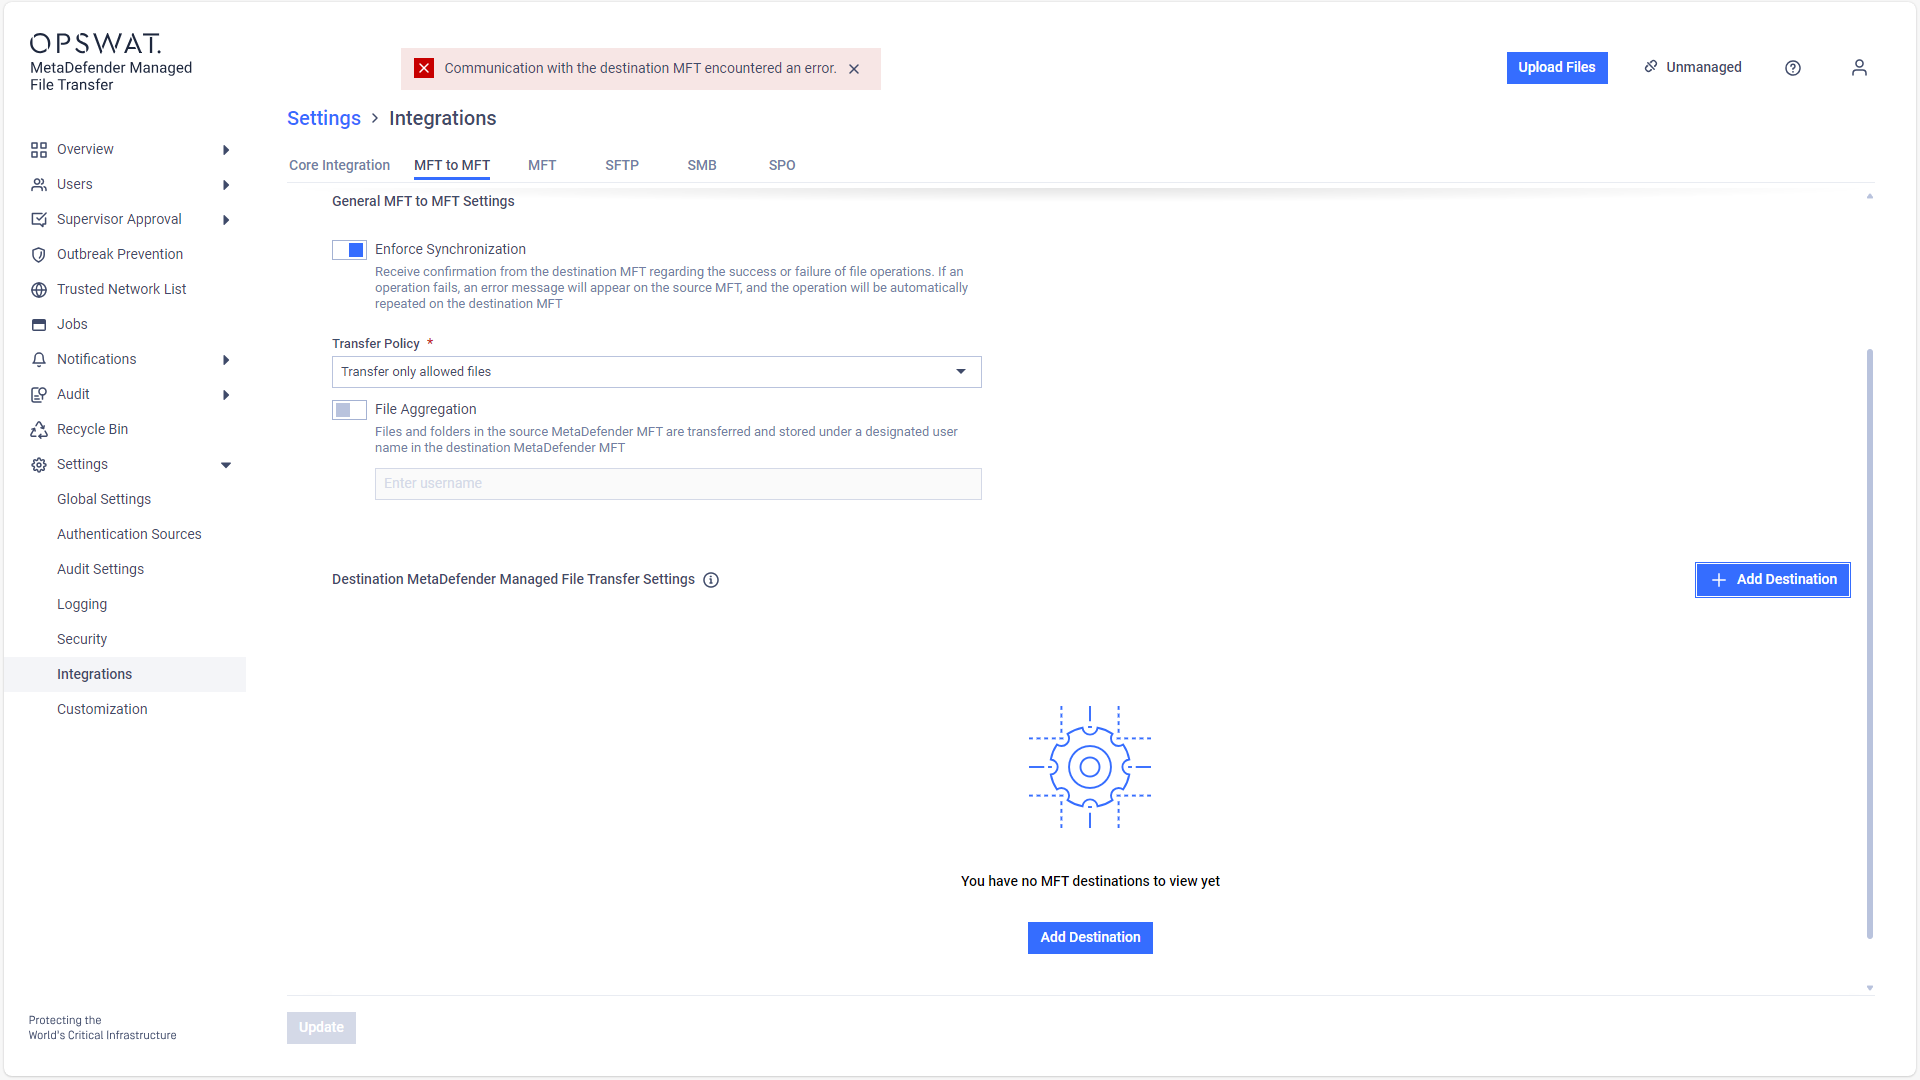This screenshot has height=1080, width=1920.
Task: Expand the Overview submenu arrow
Action: (x=226, y=150)
